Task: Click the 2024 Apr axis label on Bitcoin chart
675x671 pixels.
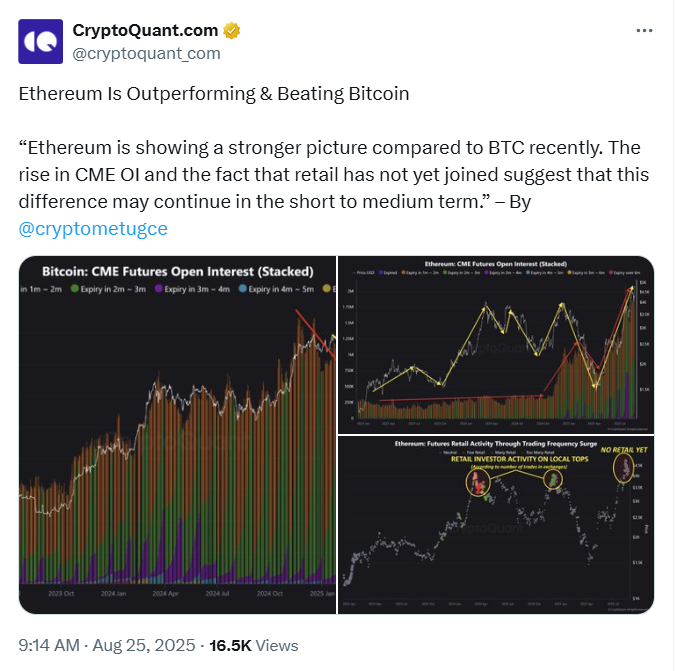Action: (x=165, y=594)
